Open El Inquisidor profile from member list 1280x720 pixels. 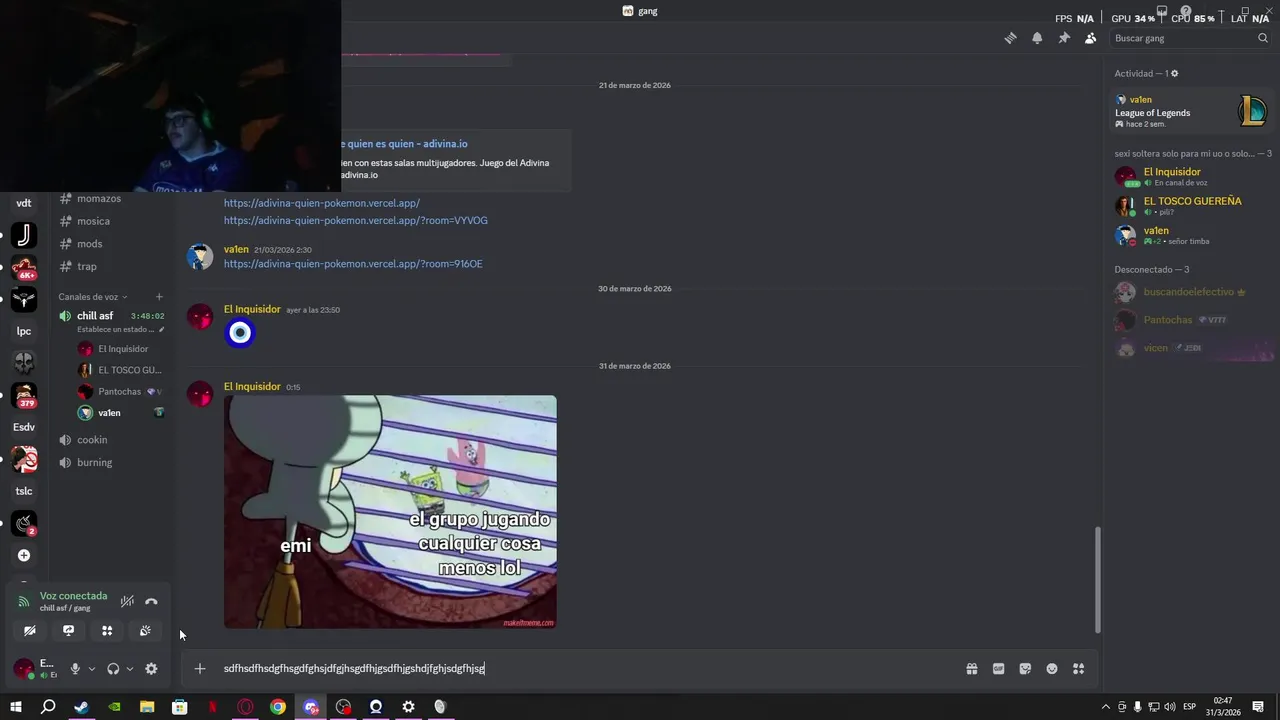click(1192, 177)
